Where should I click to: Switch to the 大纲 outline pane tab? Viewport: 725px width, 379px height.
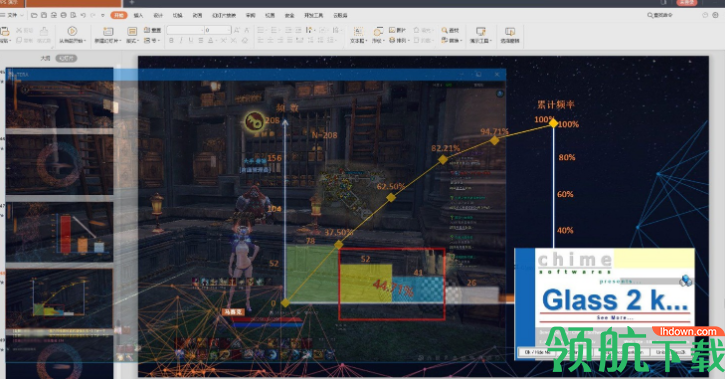coord(45,58)
